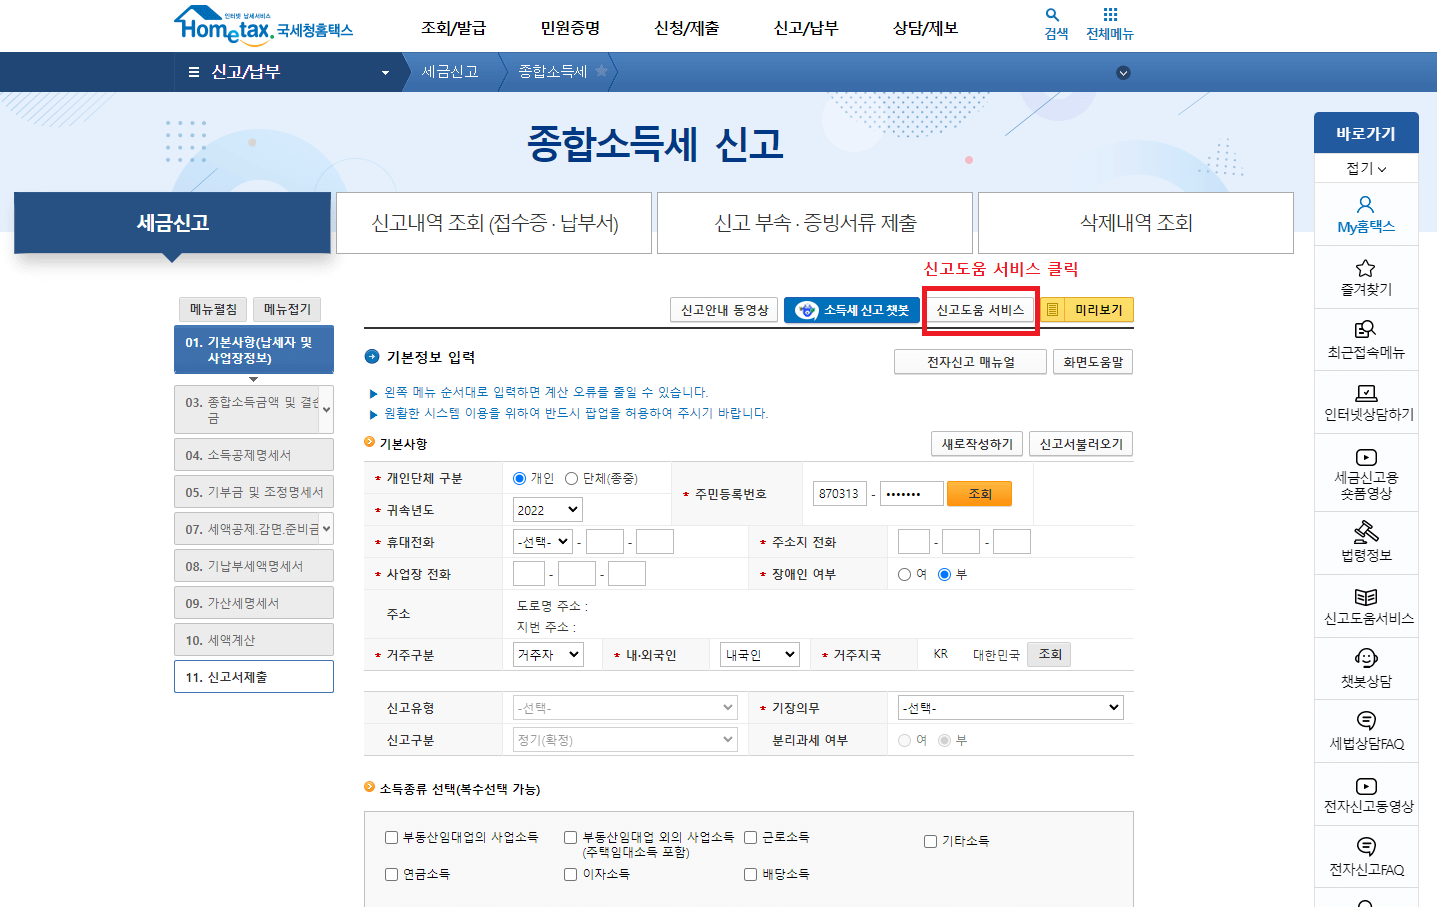Open the search magnifier icon
Screen dimensions: 1437x907
pyautogui.click(x=1052, y=15)
